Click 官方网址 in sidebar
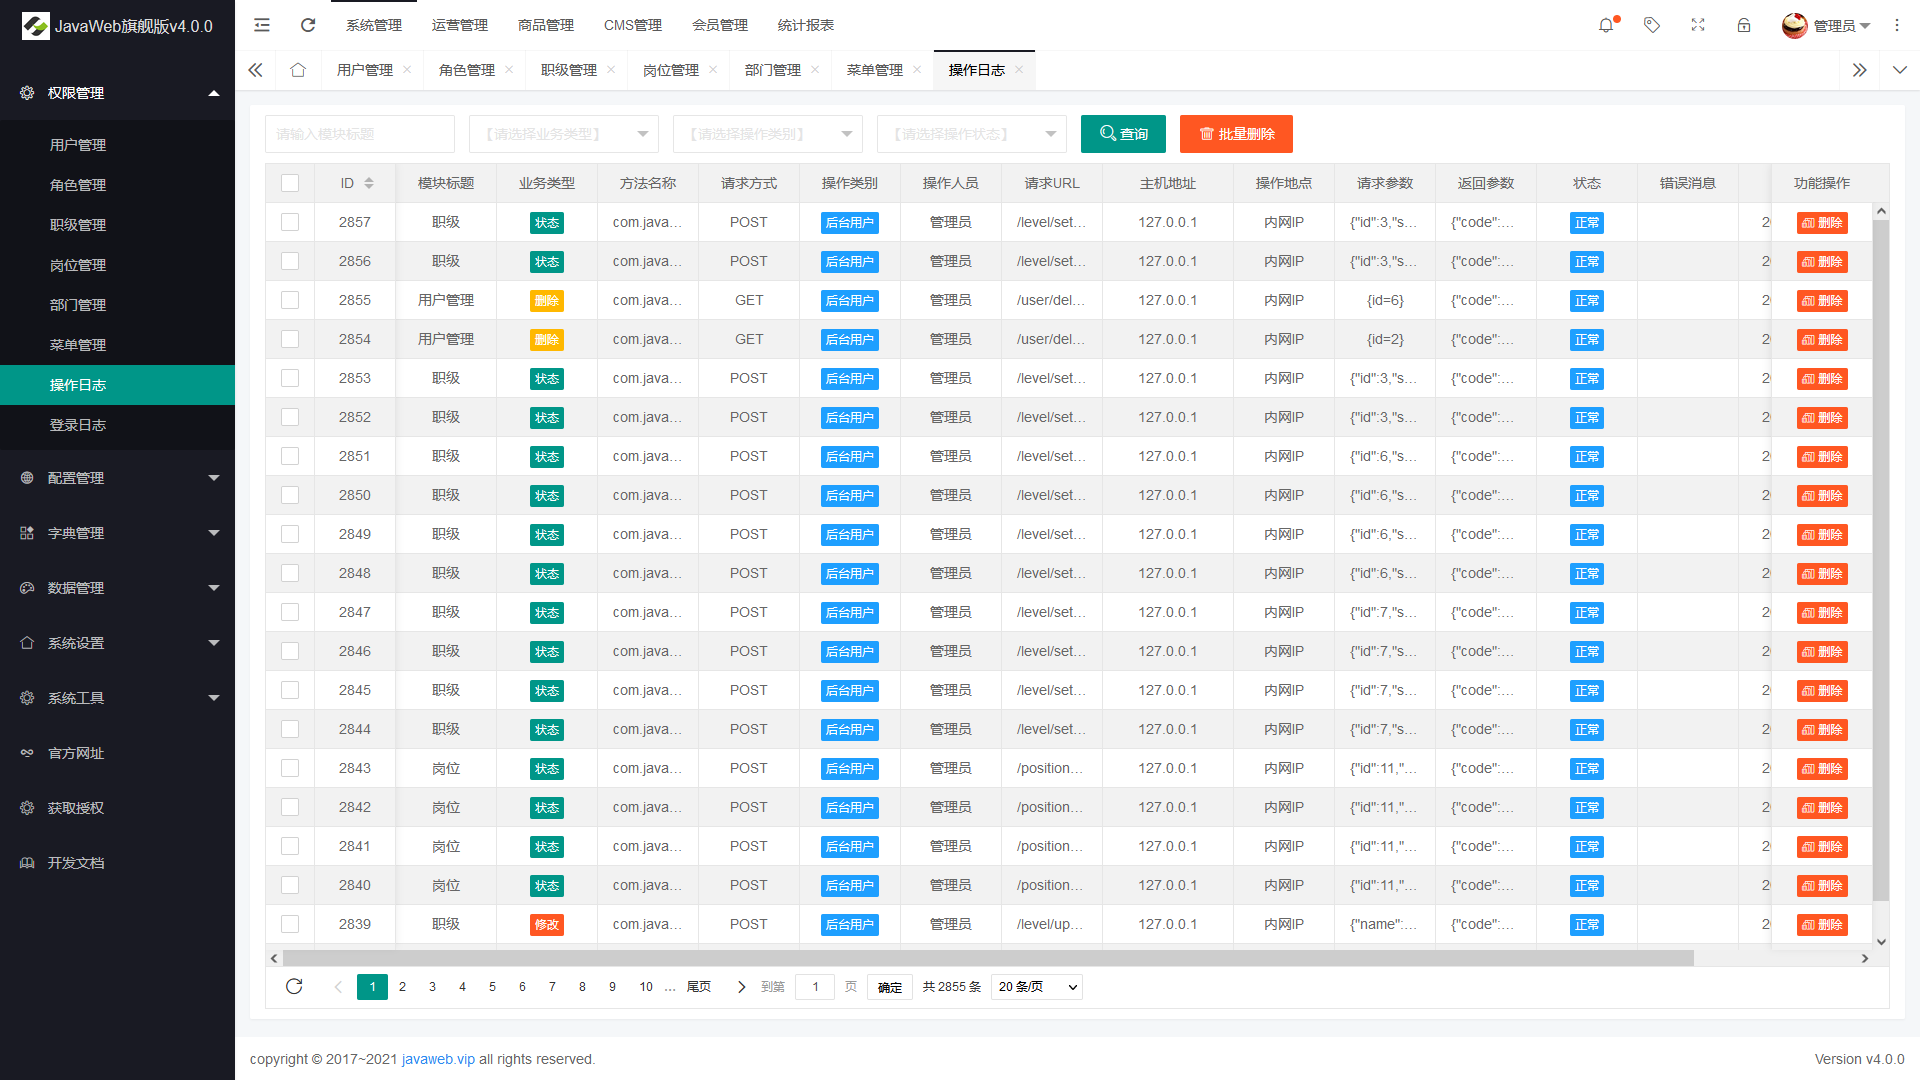 point(76,753)
